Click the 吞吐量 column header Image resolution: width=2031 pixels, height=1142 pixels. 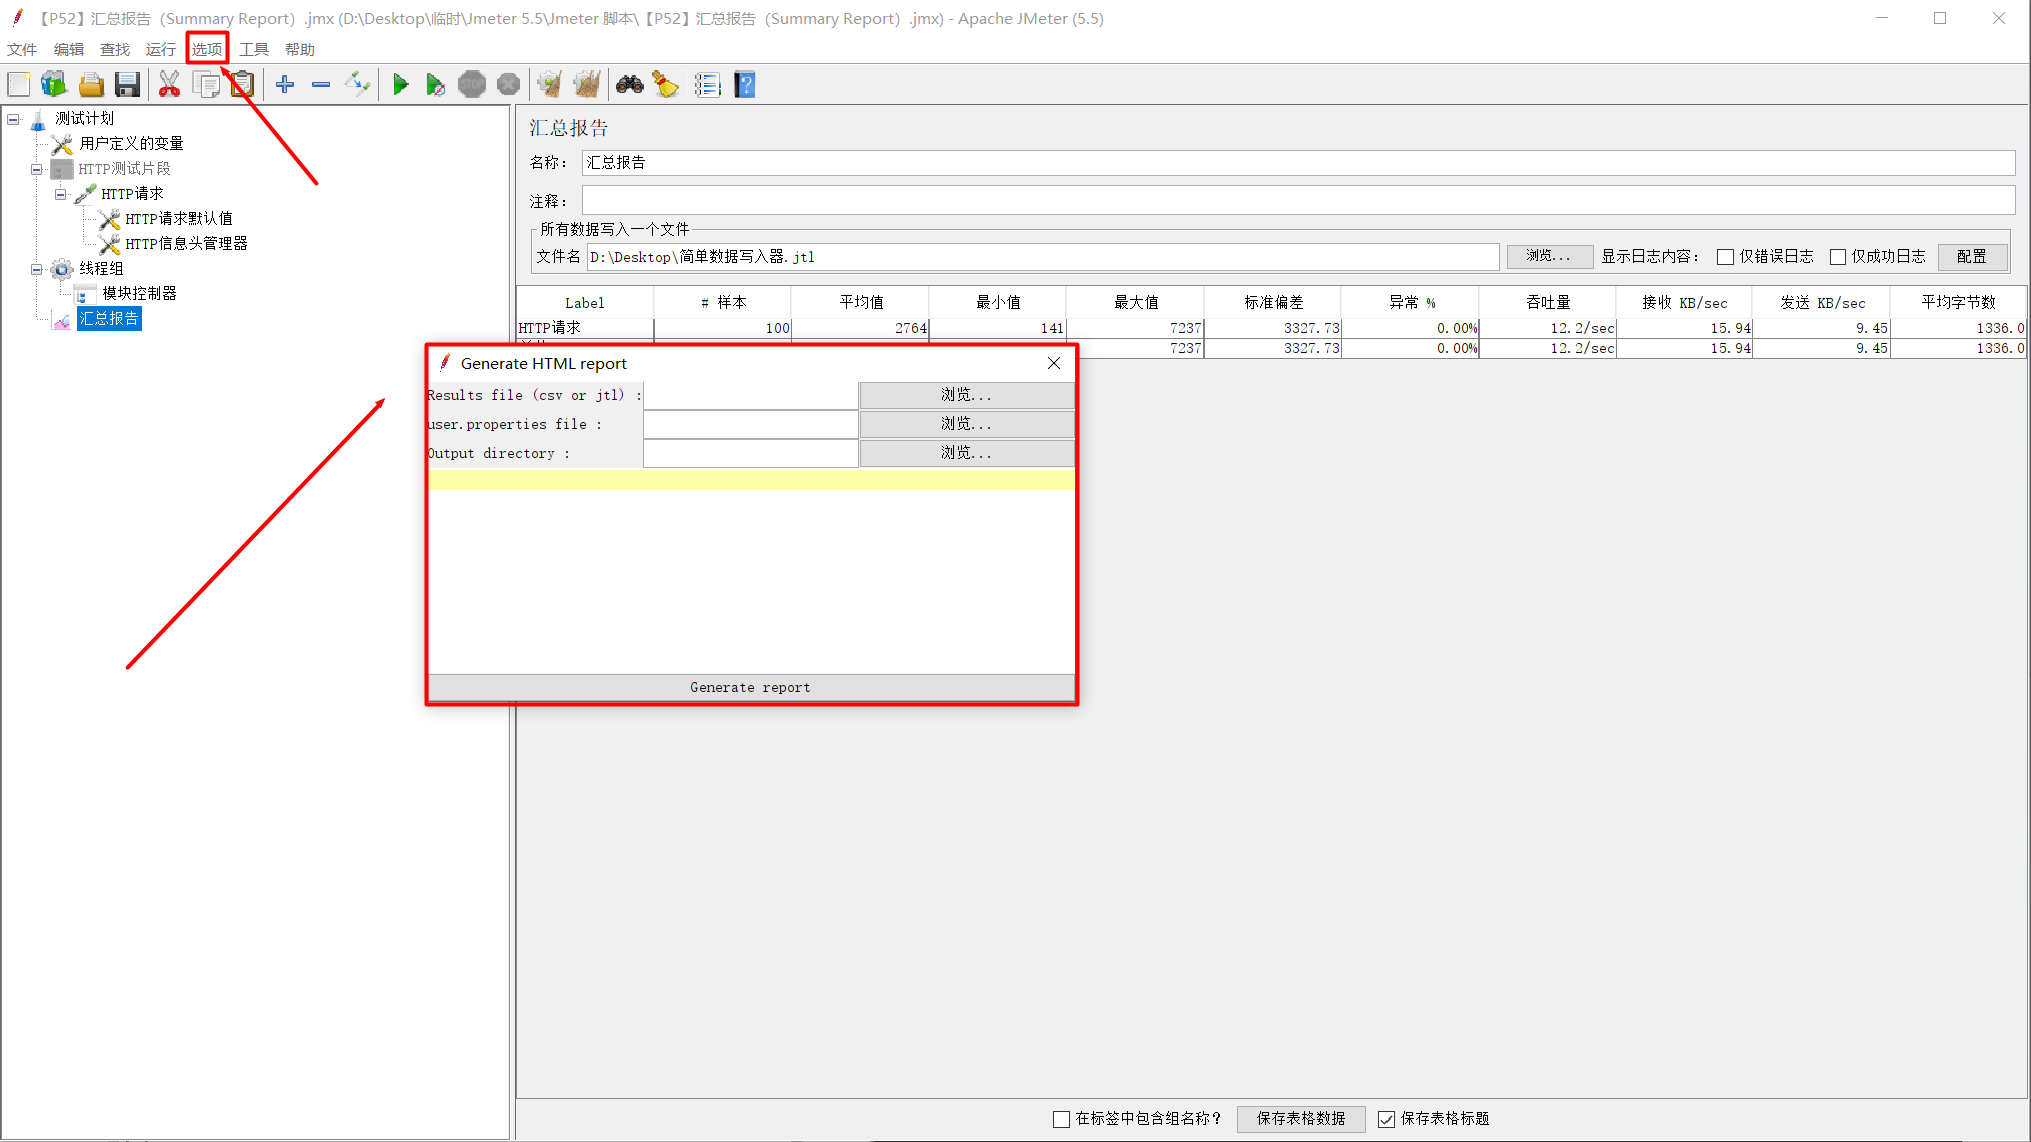point(1547,302)
